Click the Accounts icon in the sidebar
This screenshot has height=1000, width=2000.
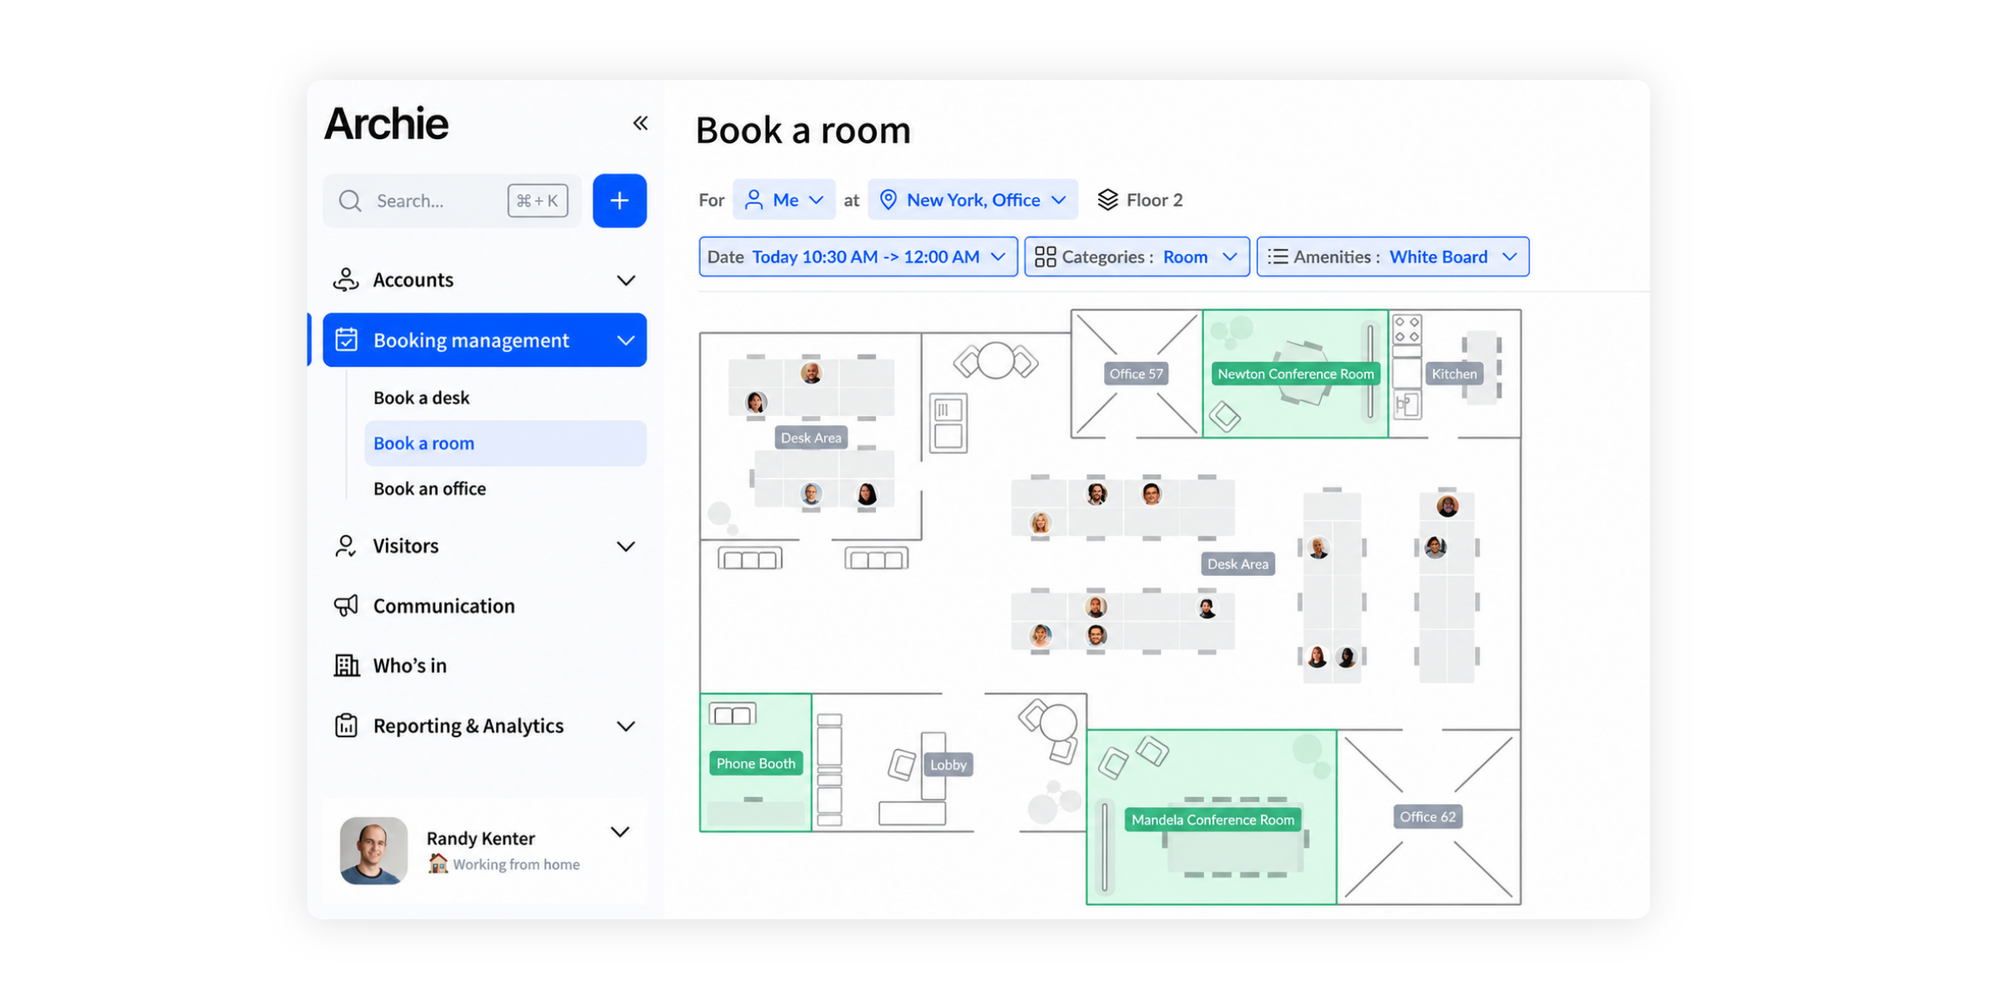(x=346, y=280)
